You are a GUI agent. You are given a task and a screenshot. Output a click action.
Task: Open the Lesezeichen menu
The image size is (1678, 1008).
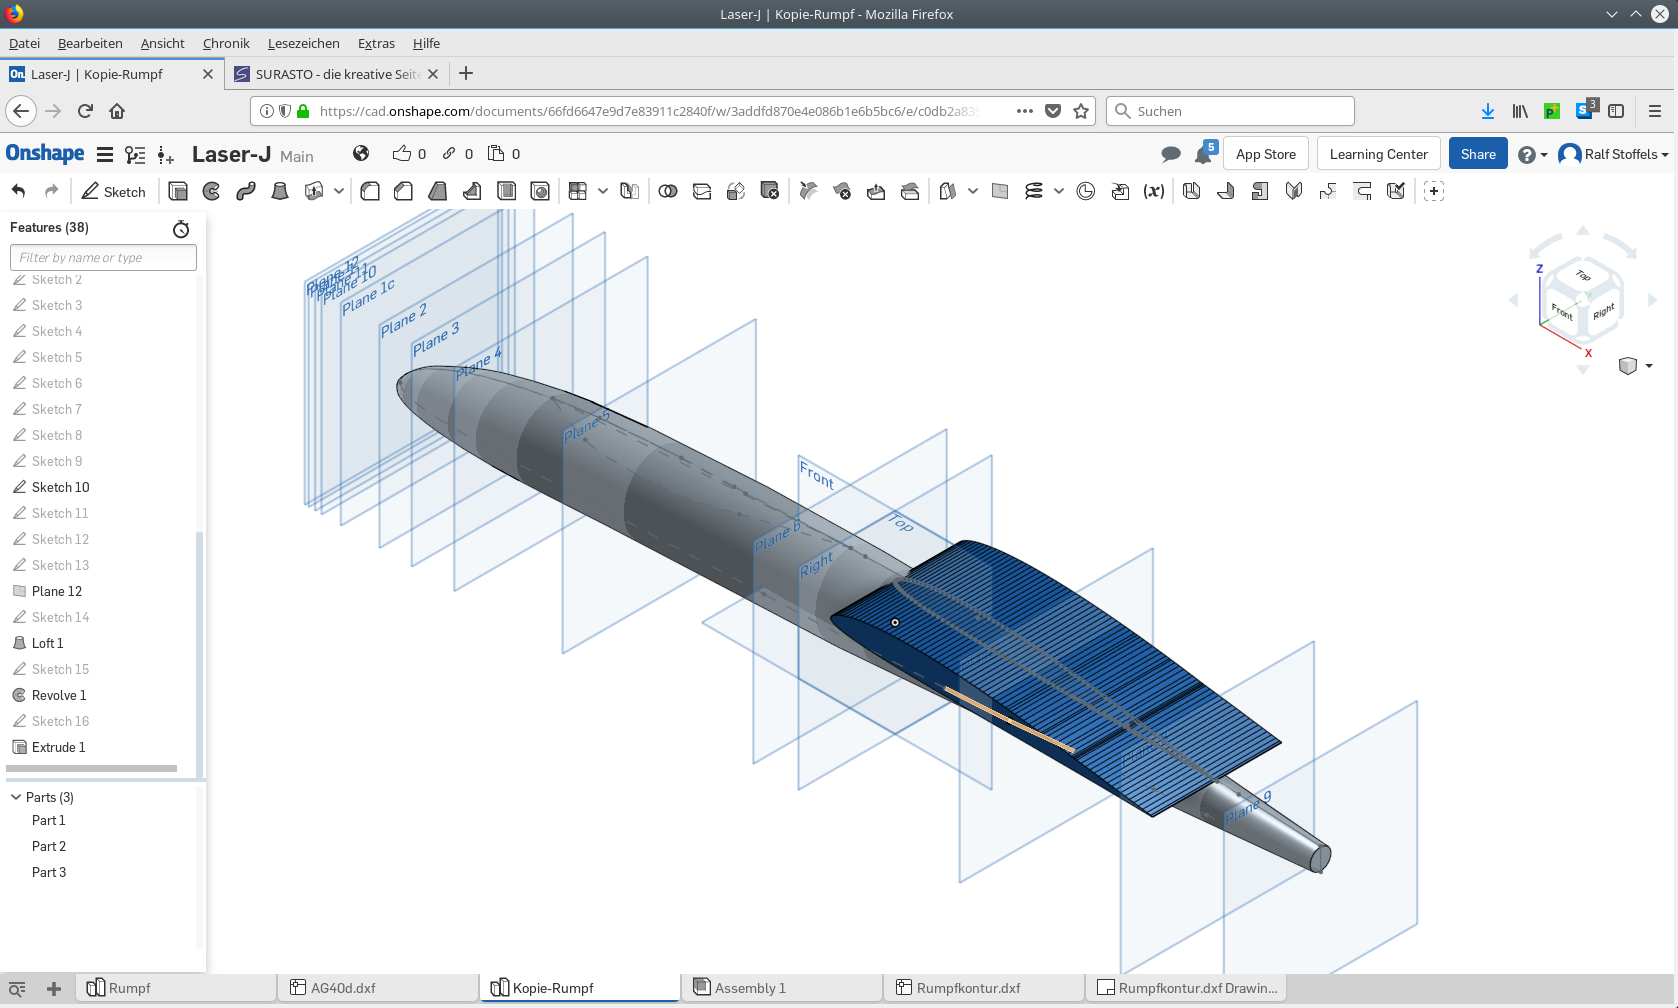(303, 43)
